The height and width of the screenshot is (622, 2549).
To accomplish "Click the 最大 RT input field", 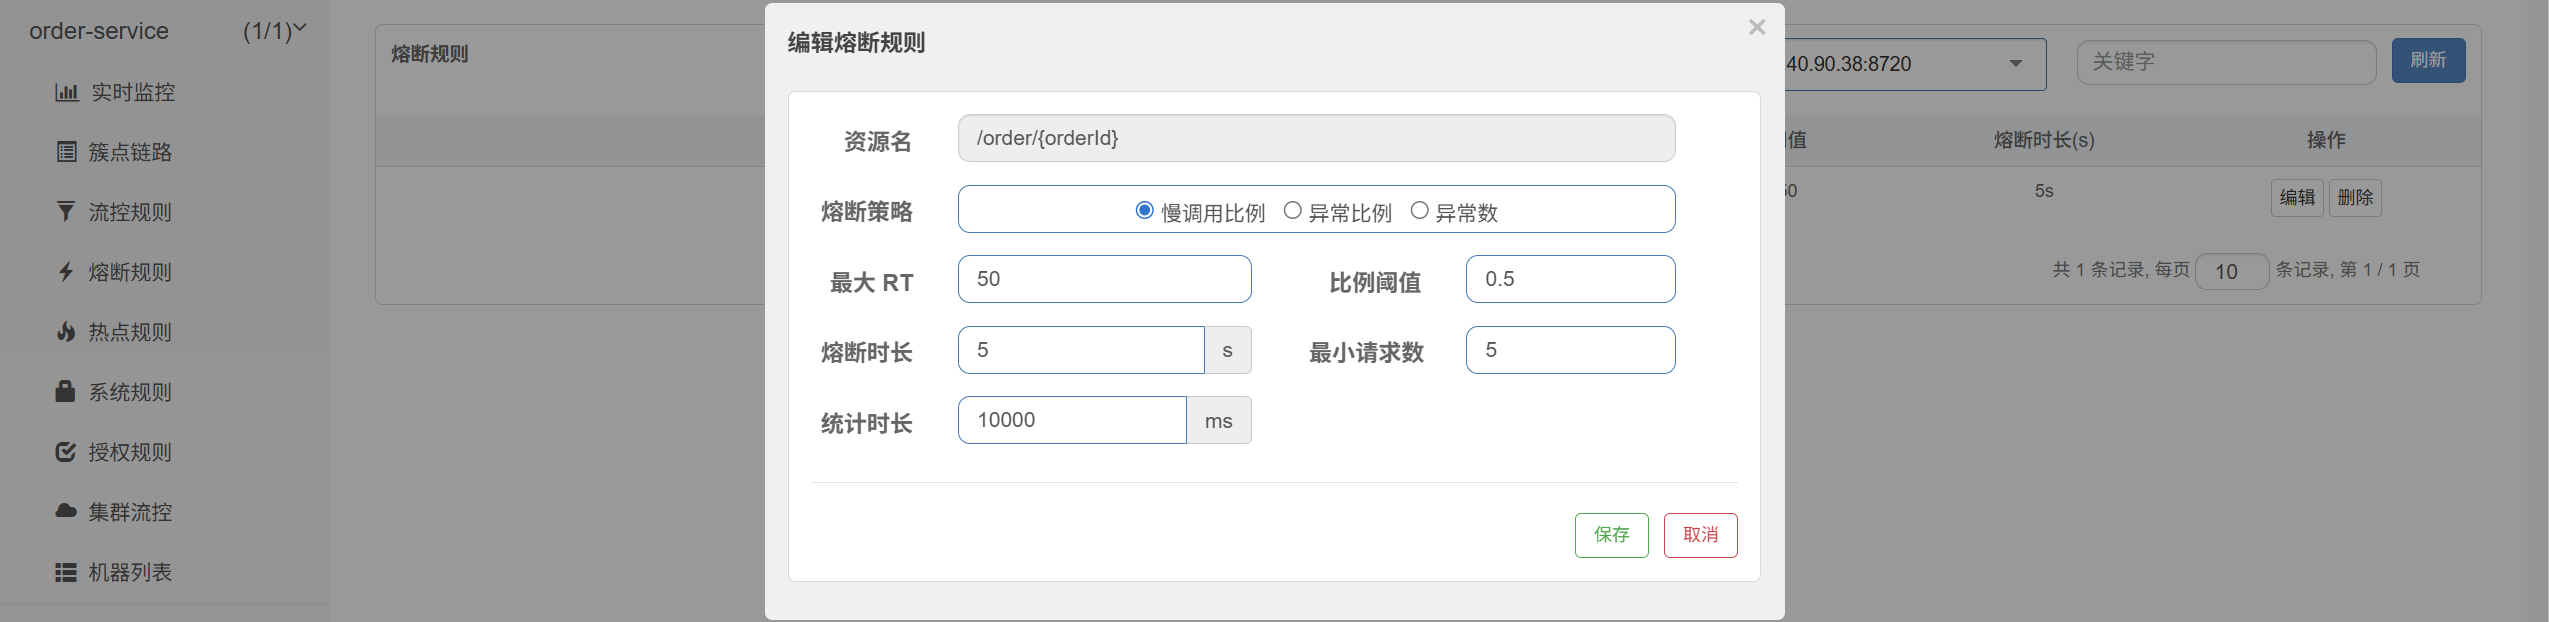I will click(x=1104, y=279).
